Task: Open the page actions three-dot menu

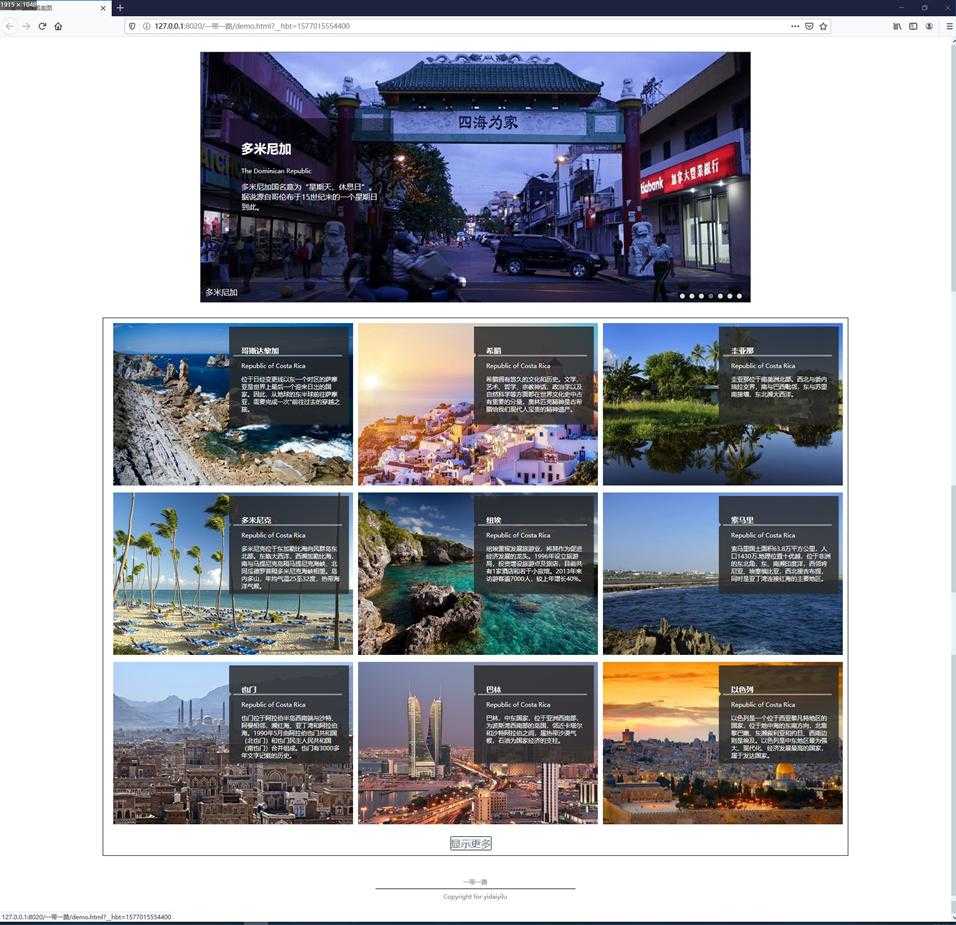Action: coord(795,26)
